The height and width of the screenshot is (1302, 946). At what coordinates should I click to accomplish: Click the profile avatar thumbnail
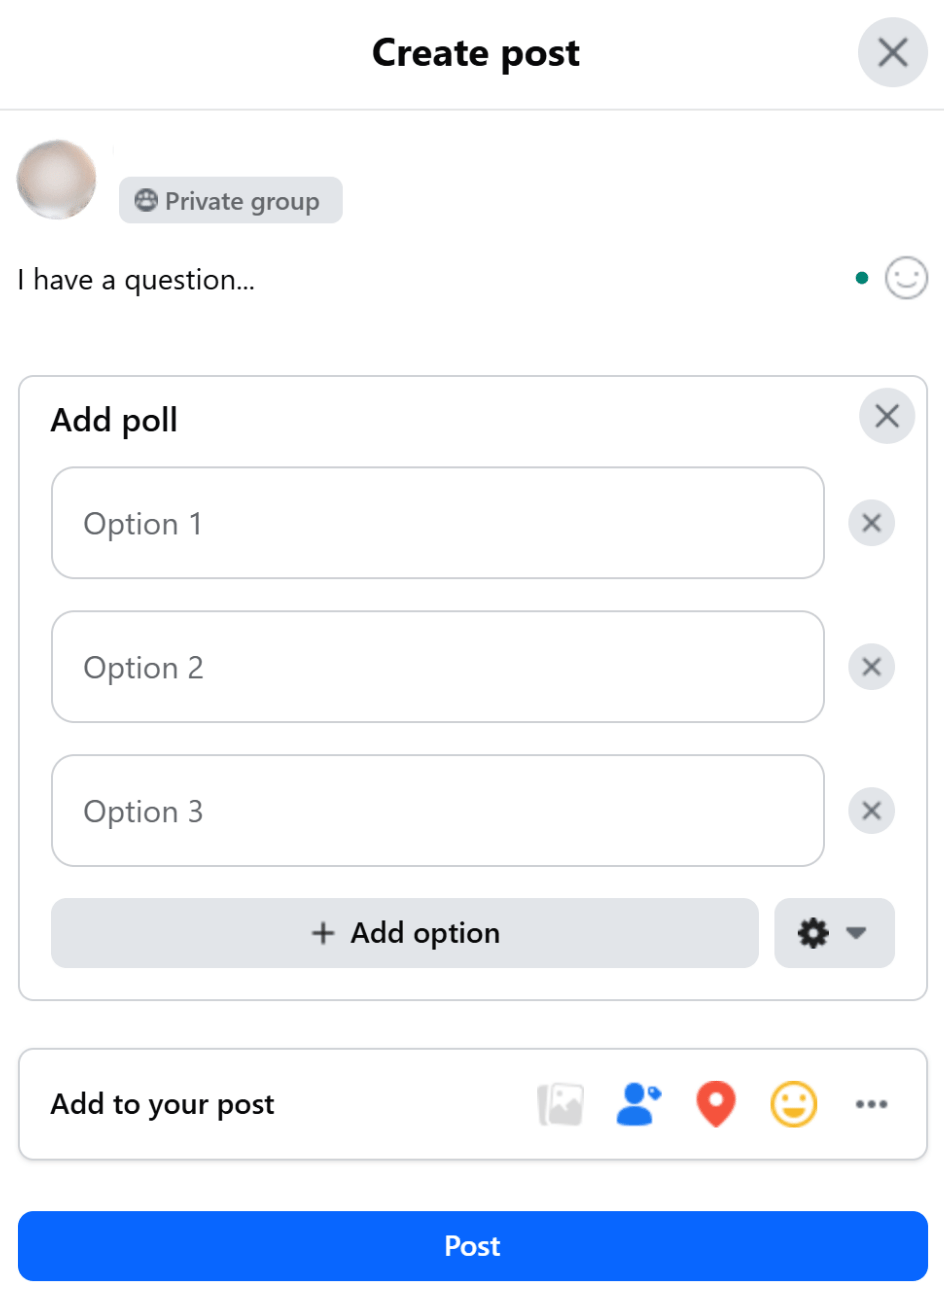[57, 180]
